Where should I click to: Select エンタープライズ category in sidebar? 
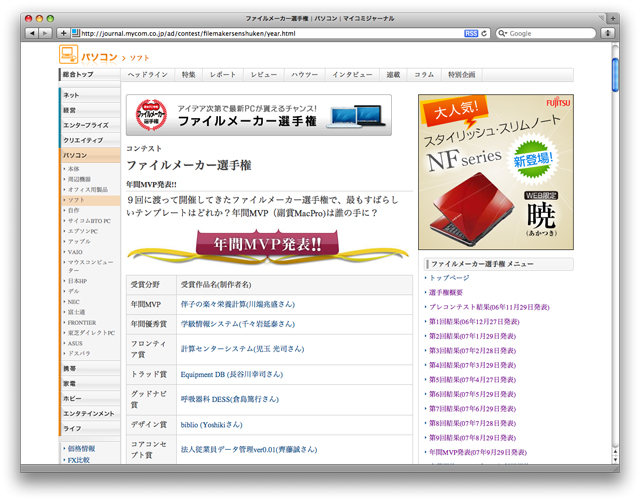pos(90,125)
